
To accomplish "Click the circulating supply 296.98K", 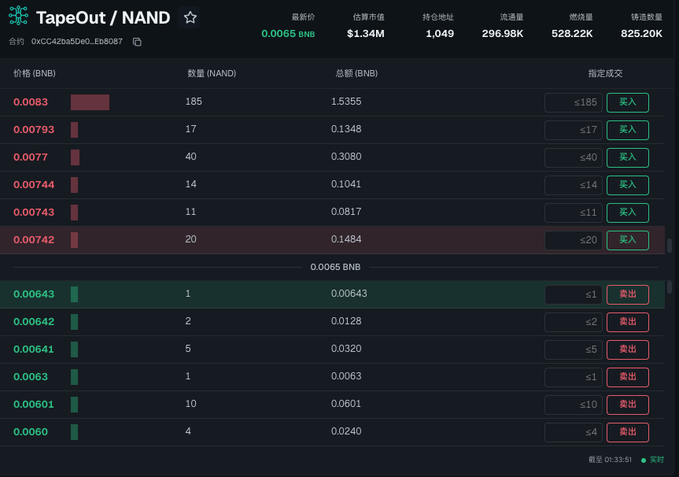I will (x=502, y=34).
